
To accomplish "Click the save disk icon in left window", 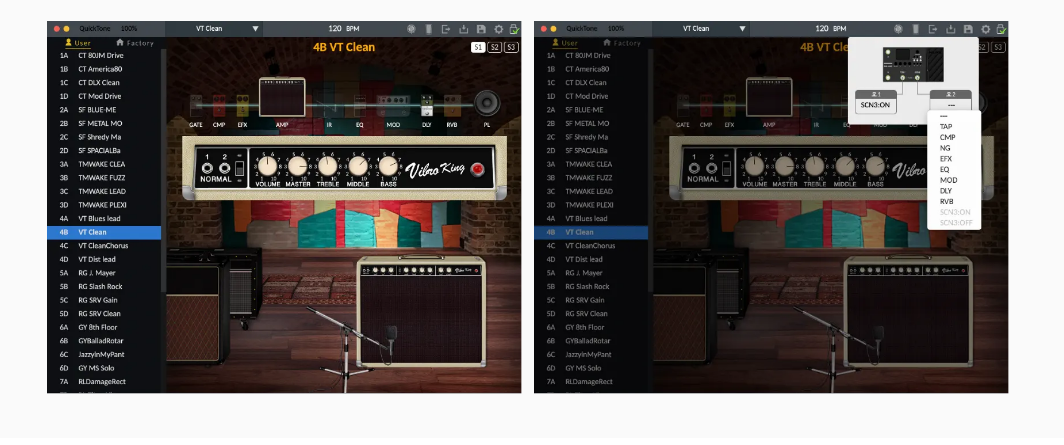I will pyautogui.click(x=481, y=29).
